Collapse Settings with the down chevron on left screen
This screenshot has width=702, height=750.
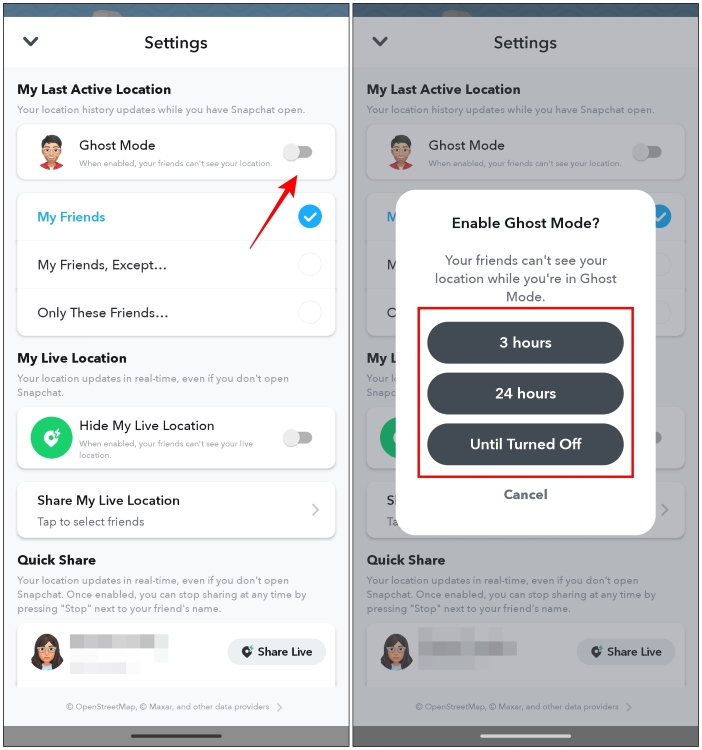tap(31, 42)
